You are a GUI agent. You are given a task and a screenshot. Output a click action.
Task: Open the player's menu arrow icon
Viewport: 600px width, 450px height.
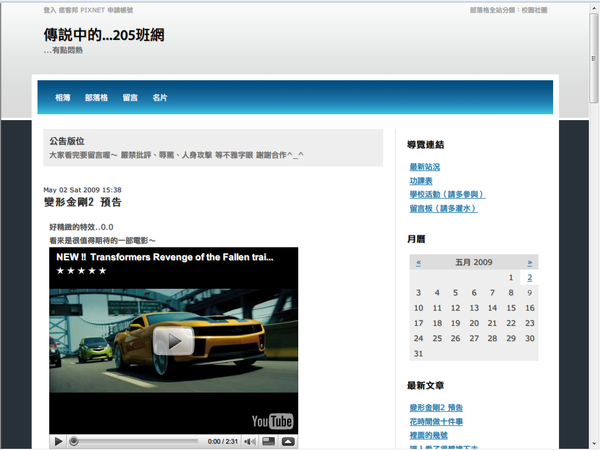point(288,441)
